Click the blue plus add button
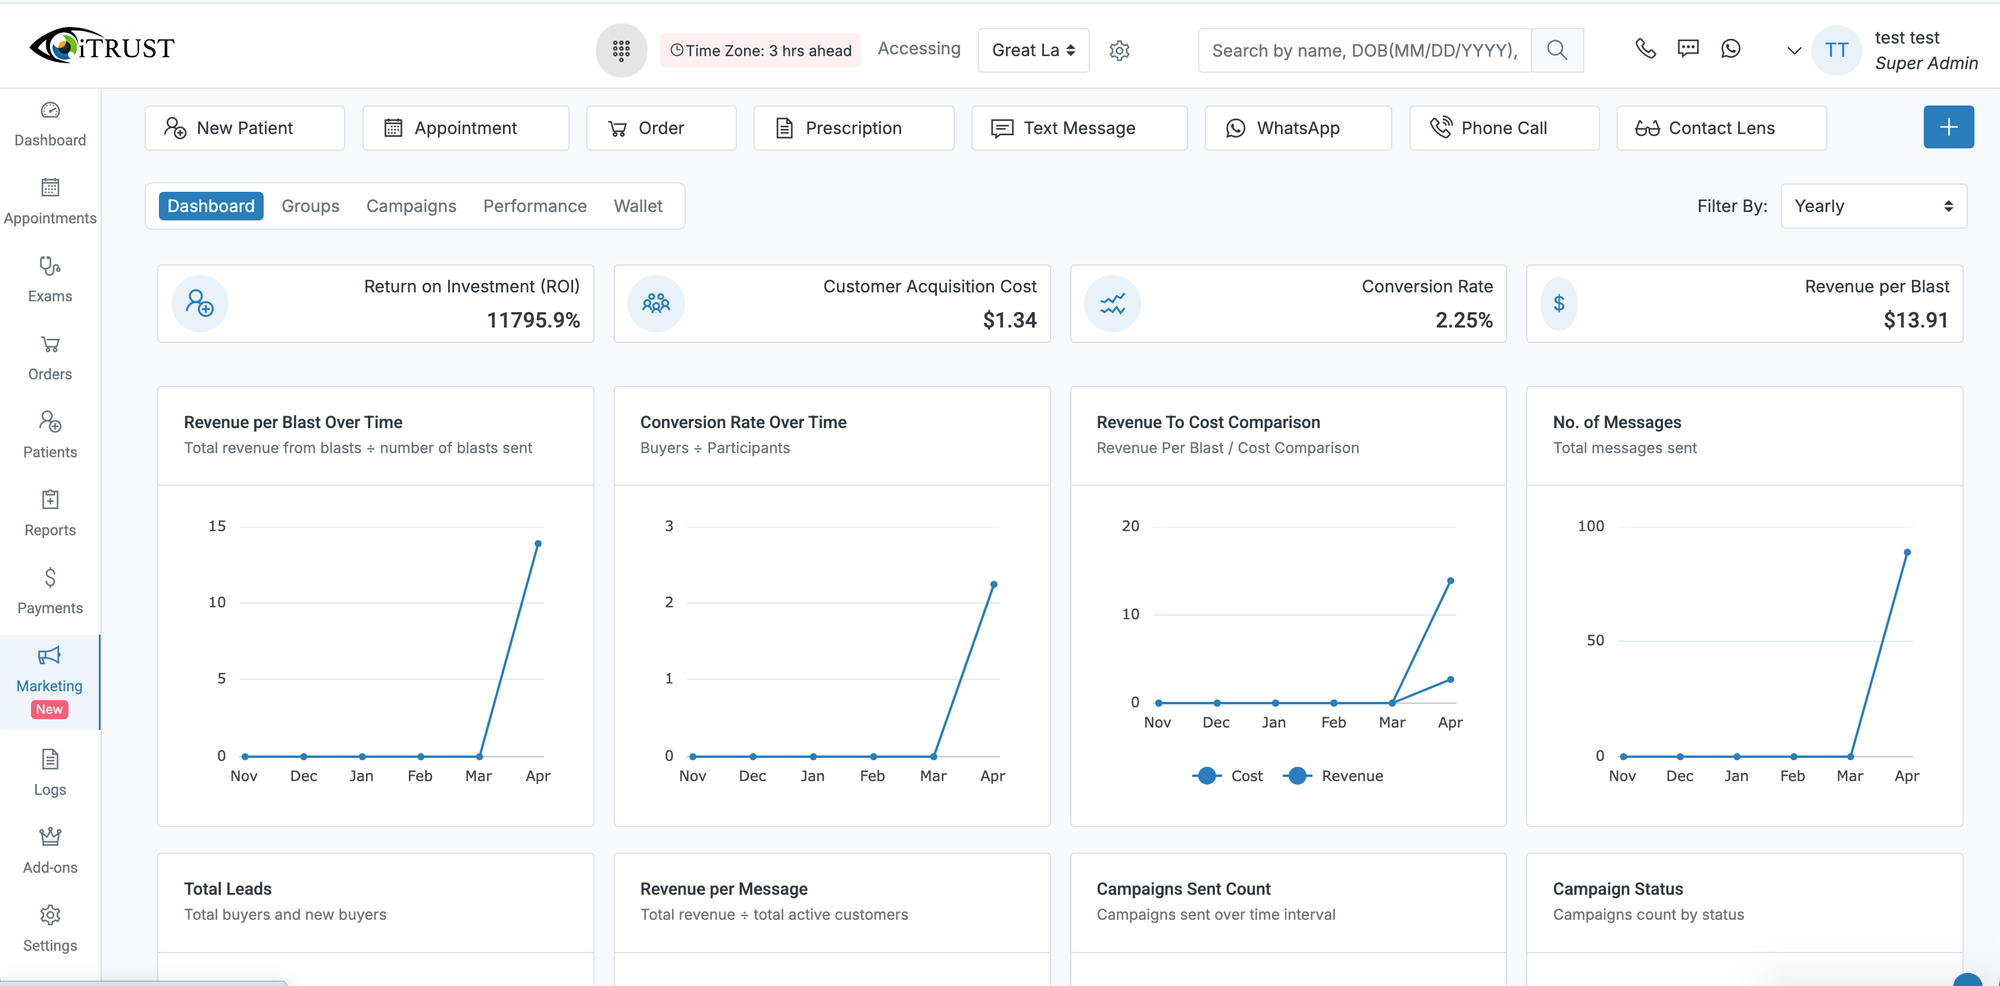The width and height of the screenshot is (2000, 986). 1948,127
